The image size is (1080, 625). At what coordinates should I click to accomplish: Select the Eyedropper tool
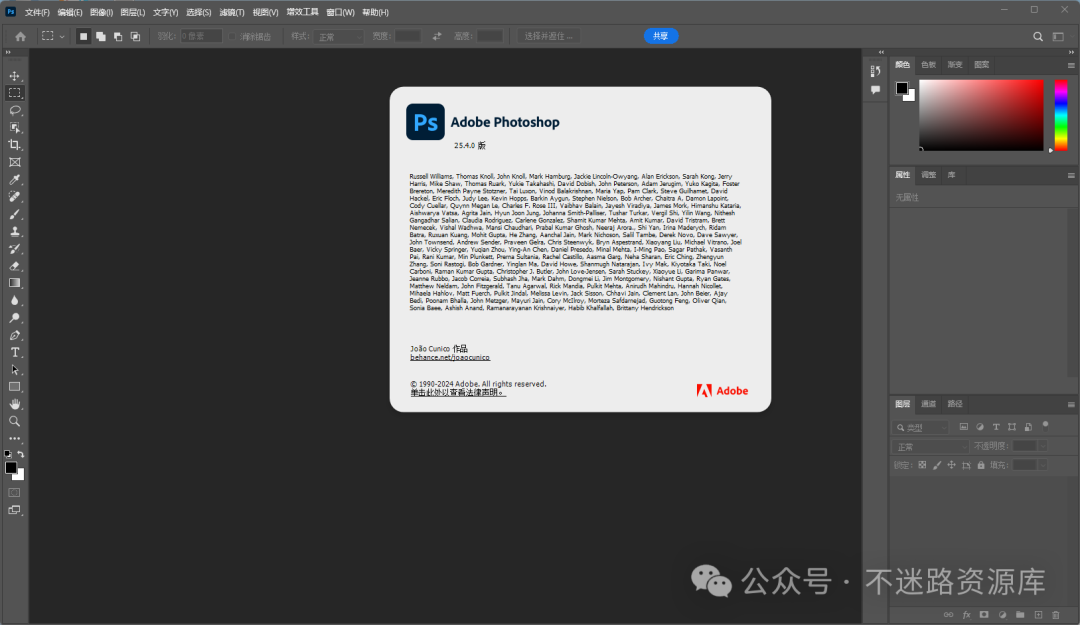pyautogui.click(x=14, y=179)
